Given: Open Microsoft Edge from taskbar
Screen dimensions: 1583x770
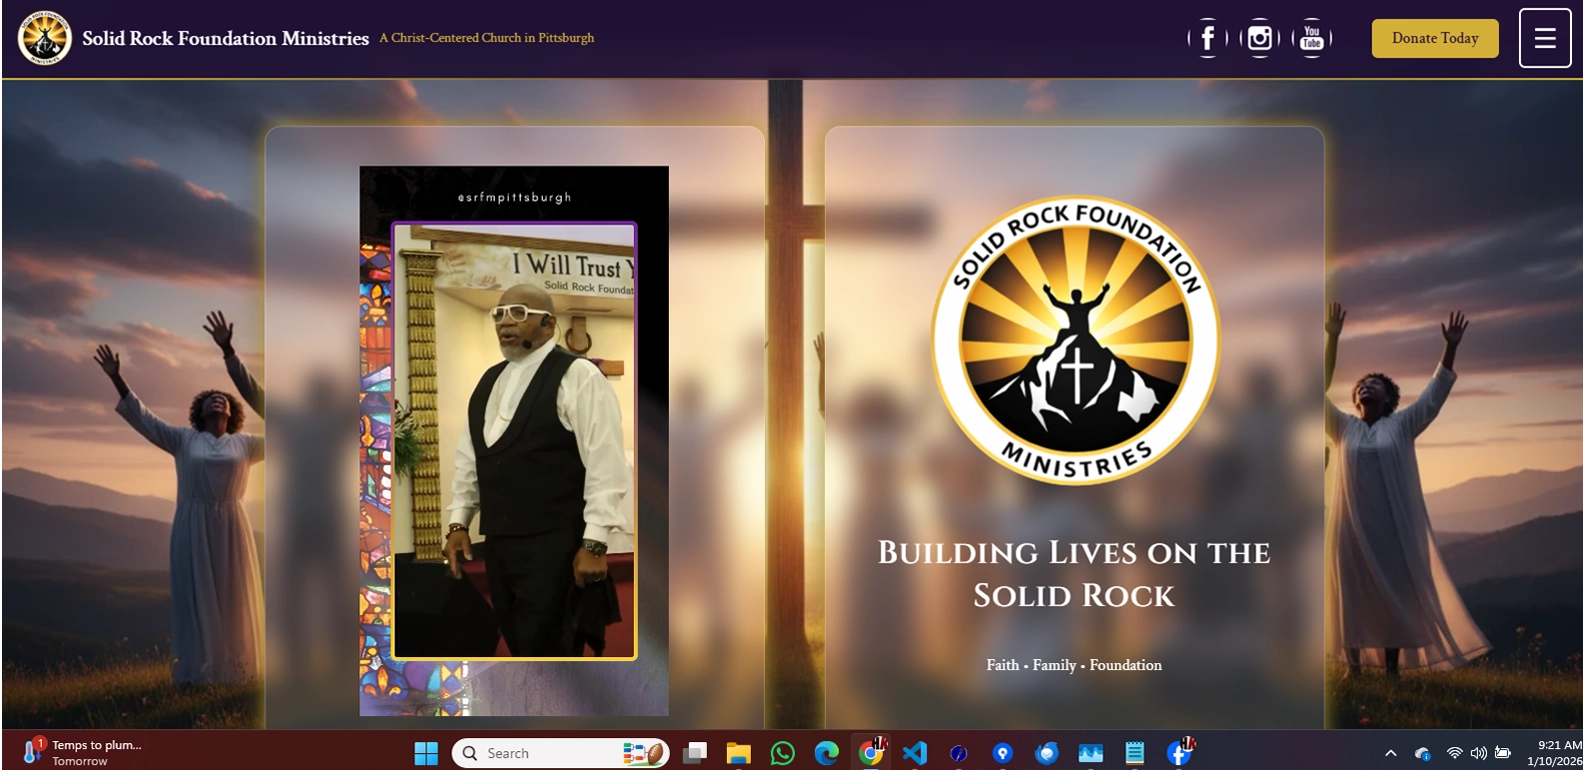Looking at the screenshot, I should (x=827, y=753).
